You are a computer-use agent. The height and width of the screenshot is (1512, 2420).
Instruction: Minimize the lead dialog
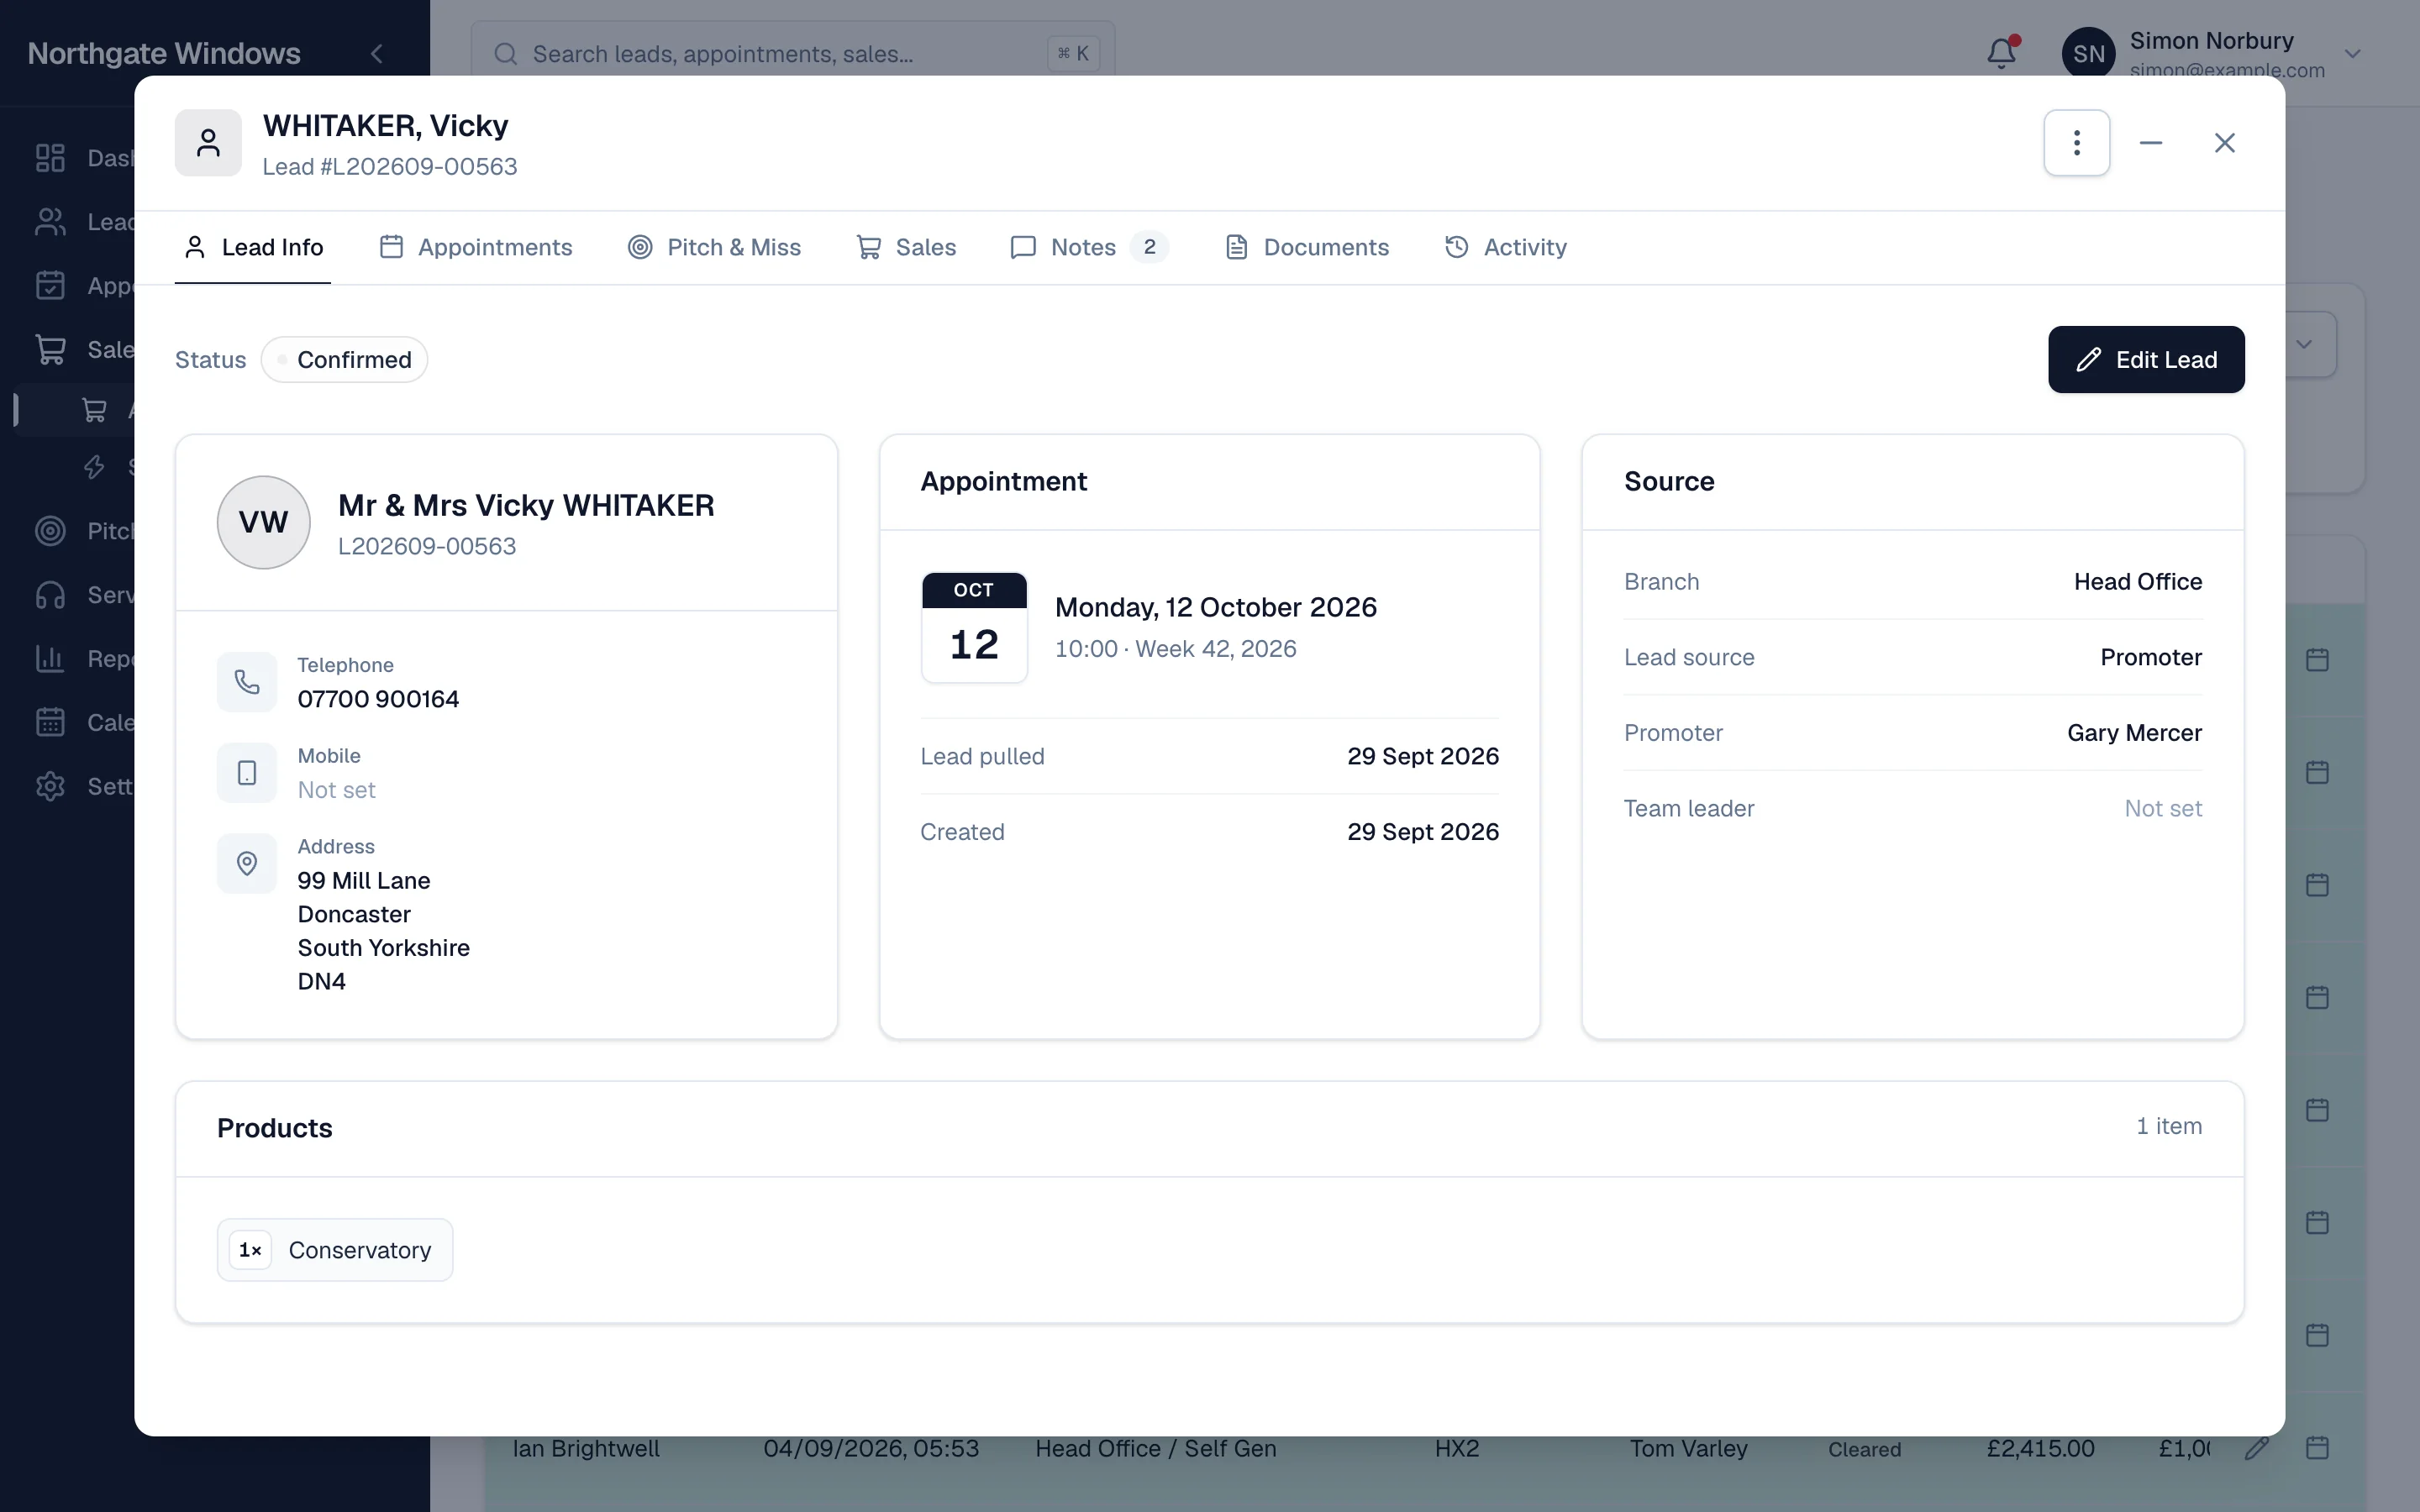pos(2151,143)
